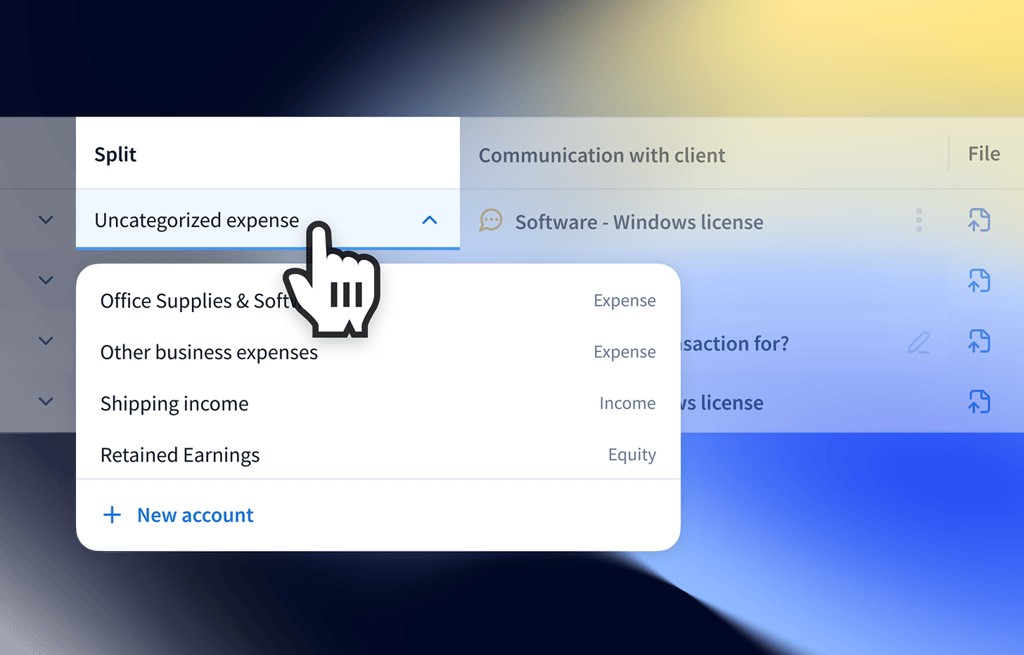Viewport: 1024px width, 655px height.
Task: Attach a file using the fourth row upload icon
Action: click(979, 402)
